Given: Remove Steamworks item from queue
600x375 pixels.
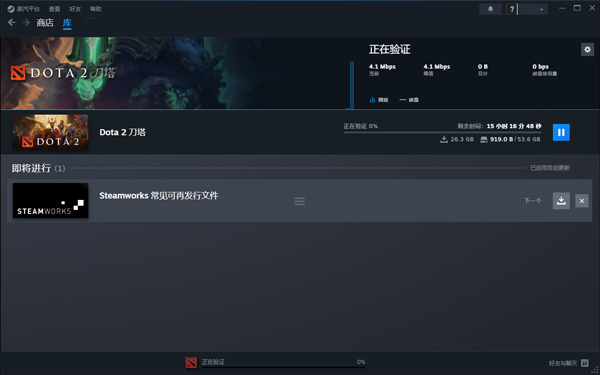Looking at the screenshot, I should click(582, 201).
